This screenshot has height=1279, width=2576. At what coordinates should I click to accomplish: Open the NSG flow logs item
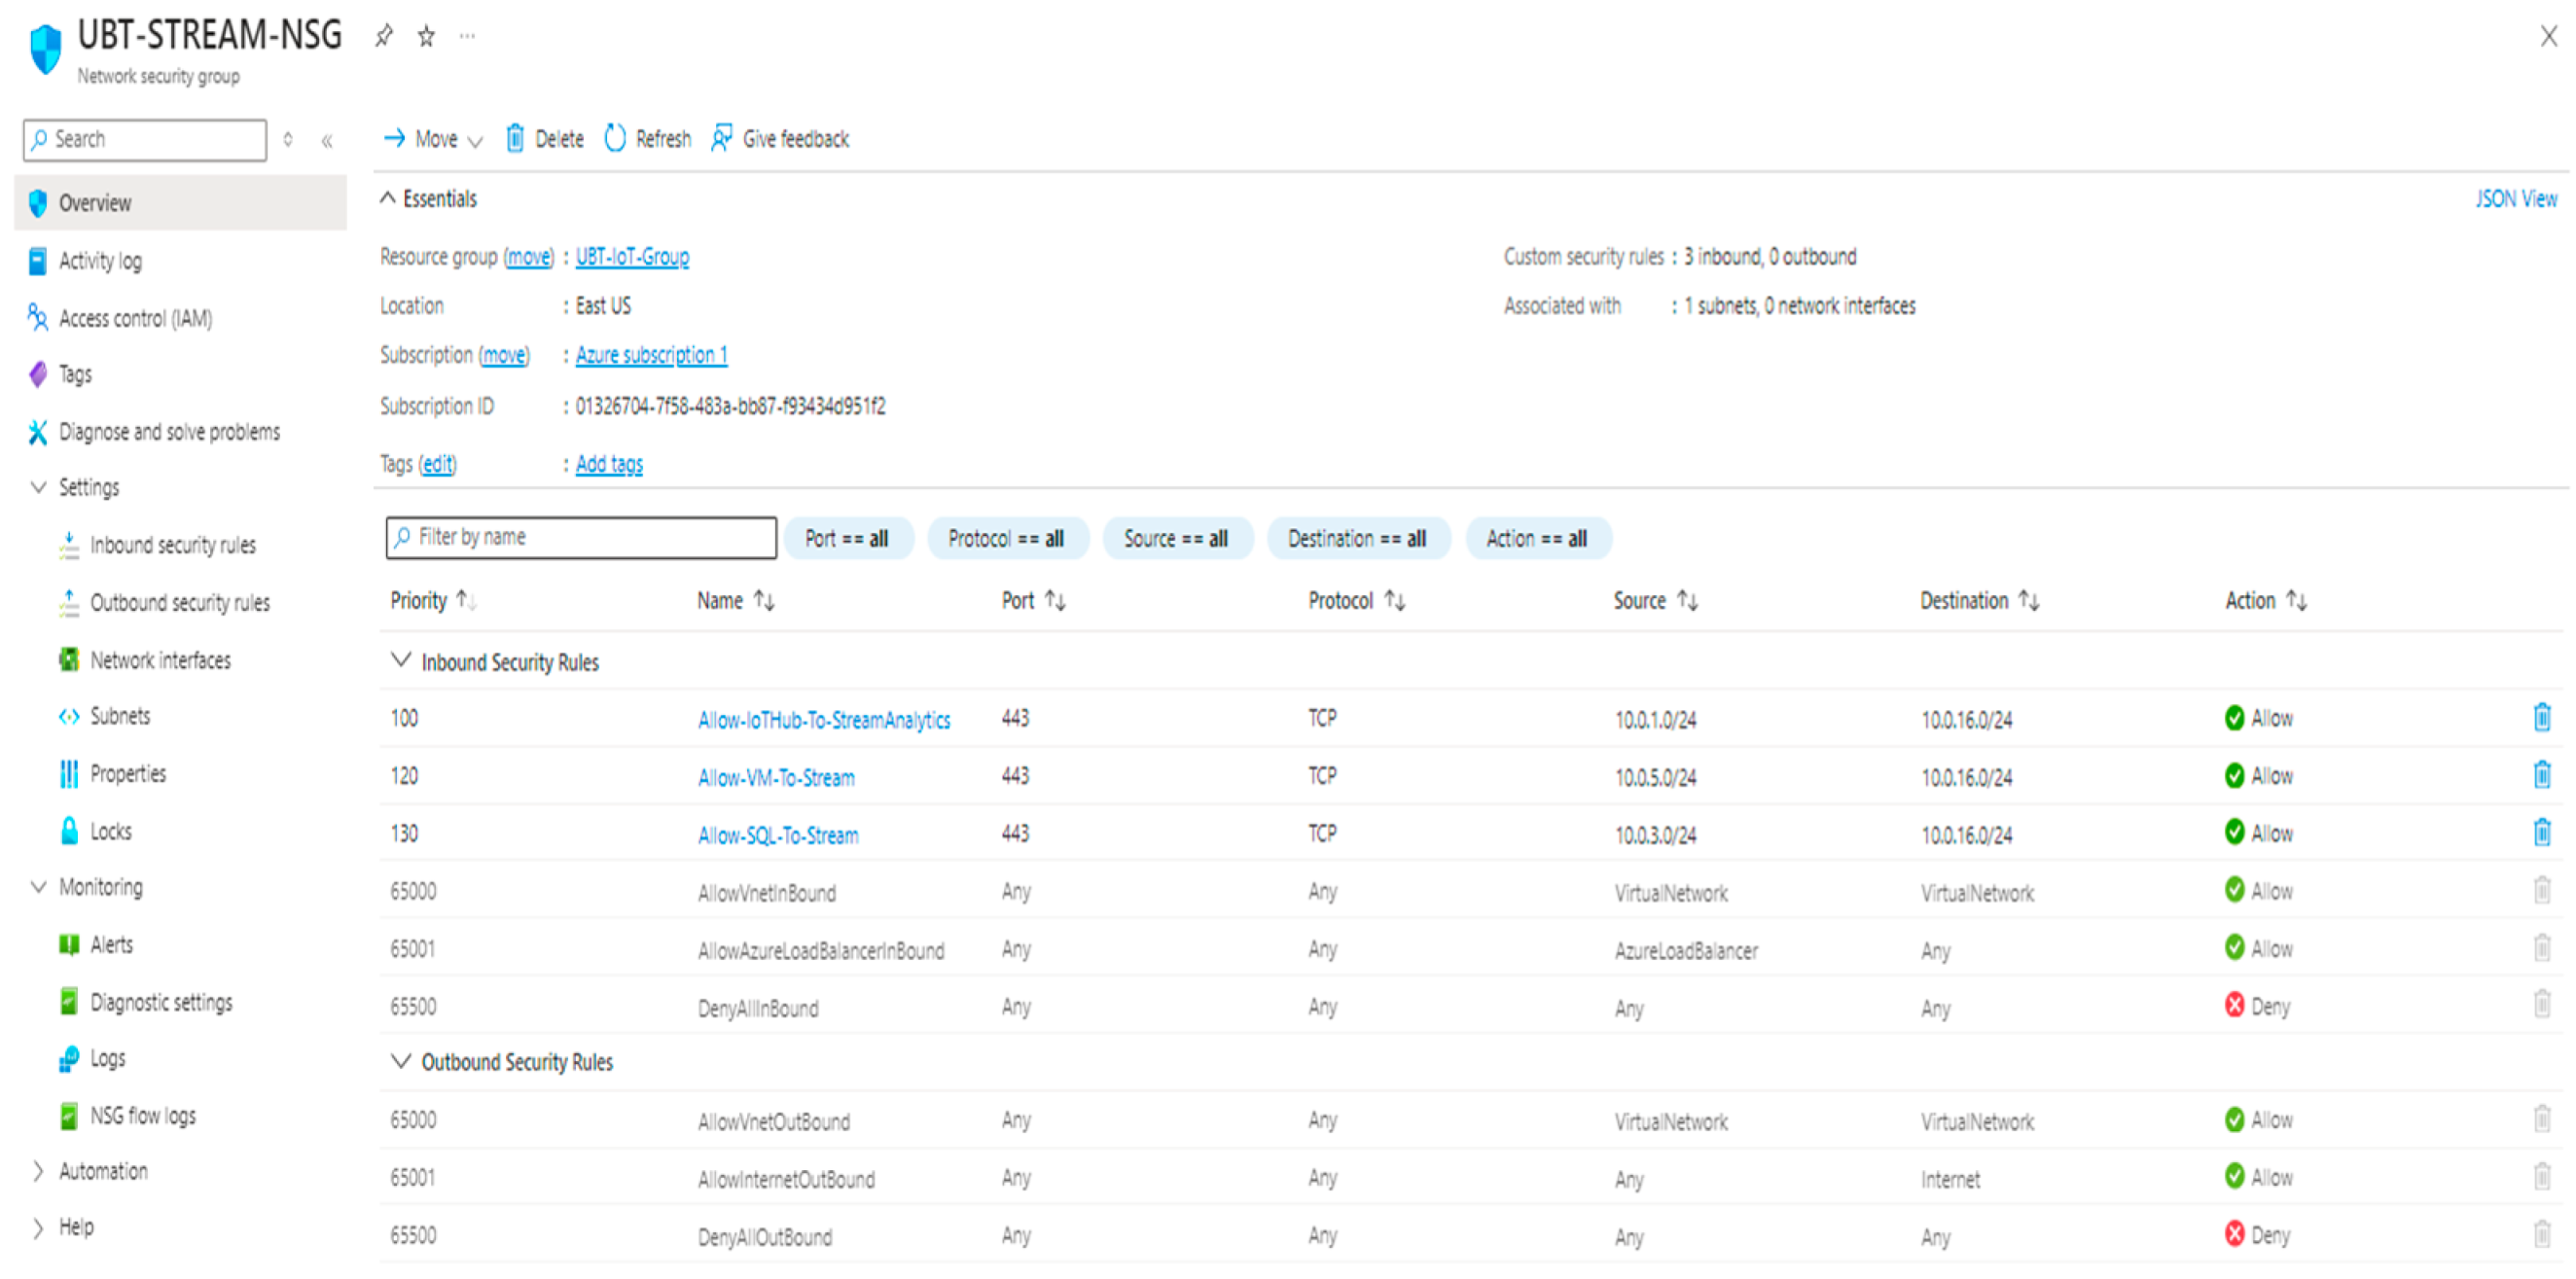pos(142,1116)
